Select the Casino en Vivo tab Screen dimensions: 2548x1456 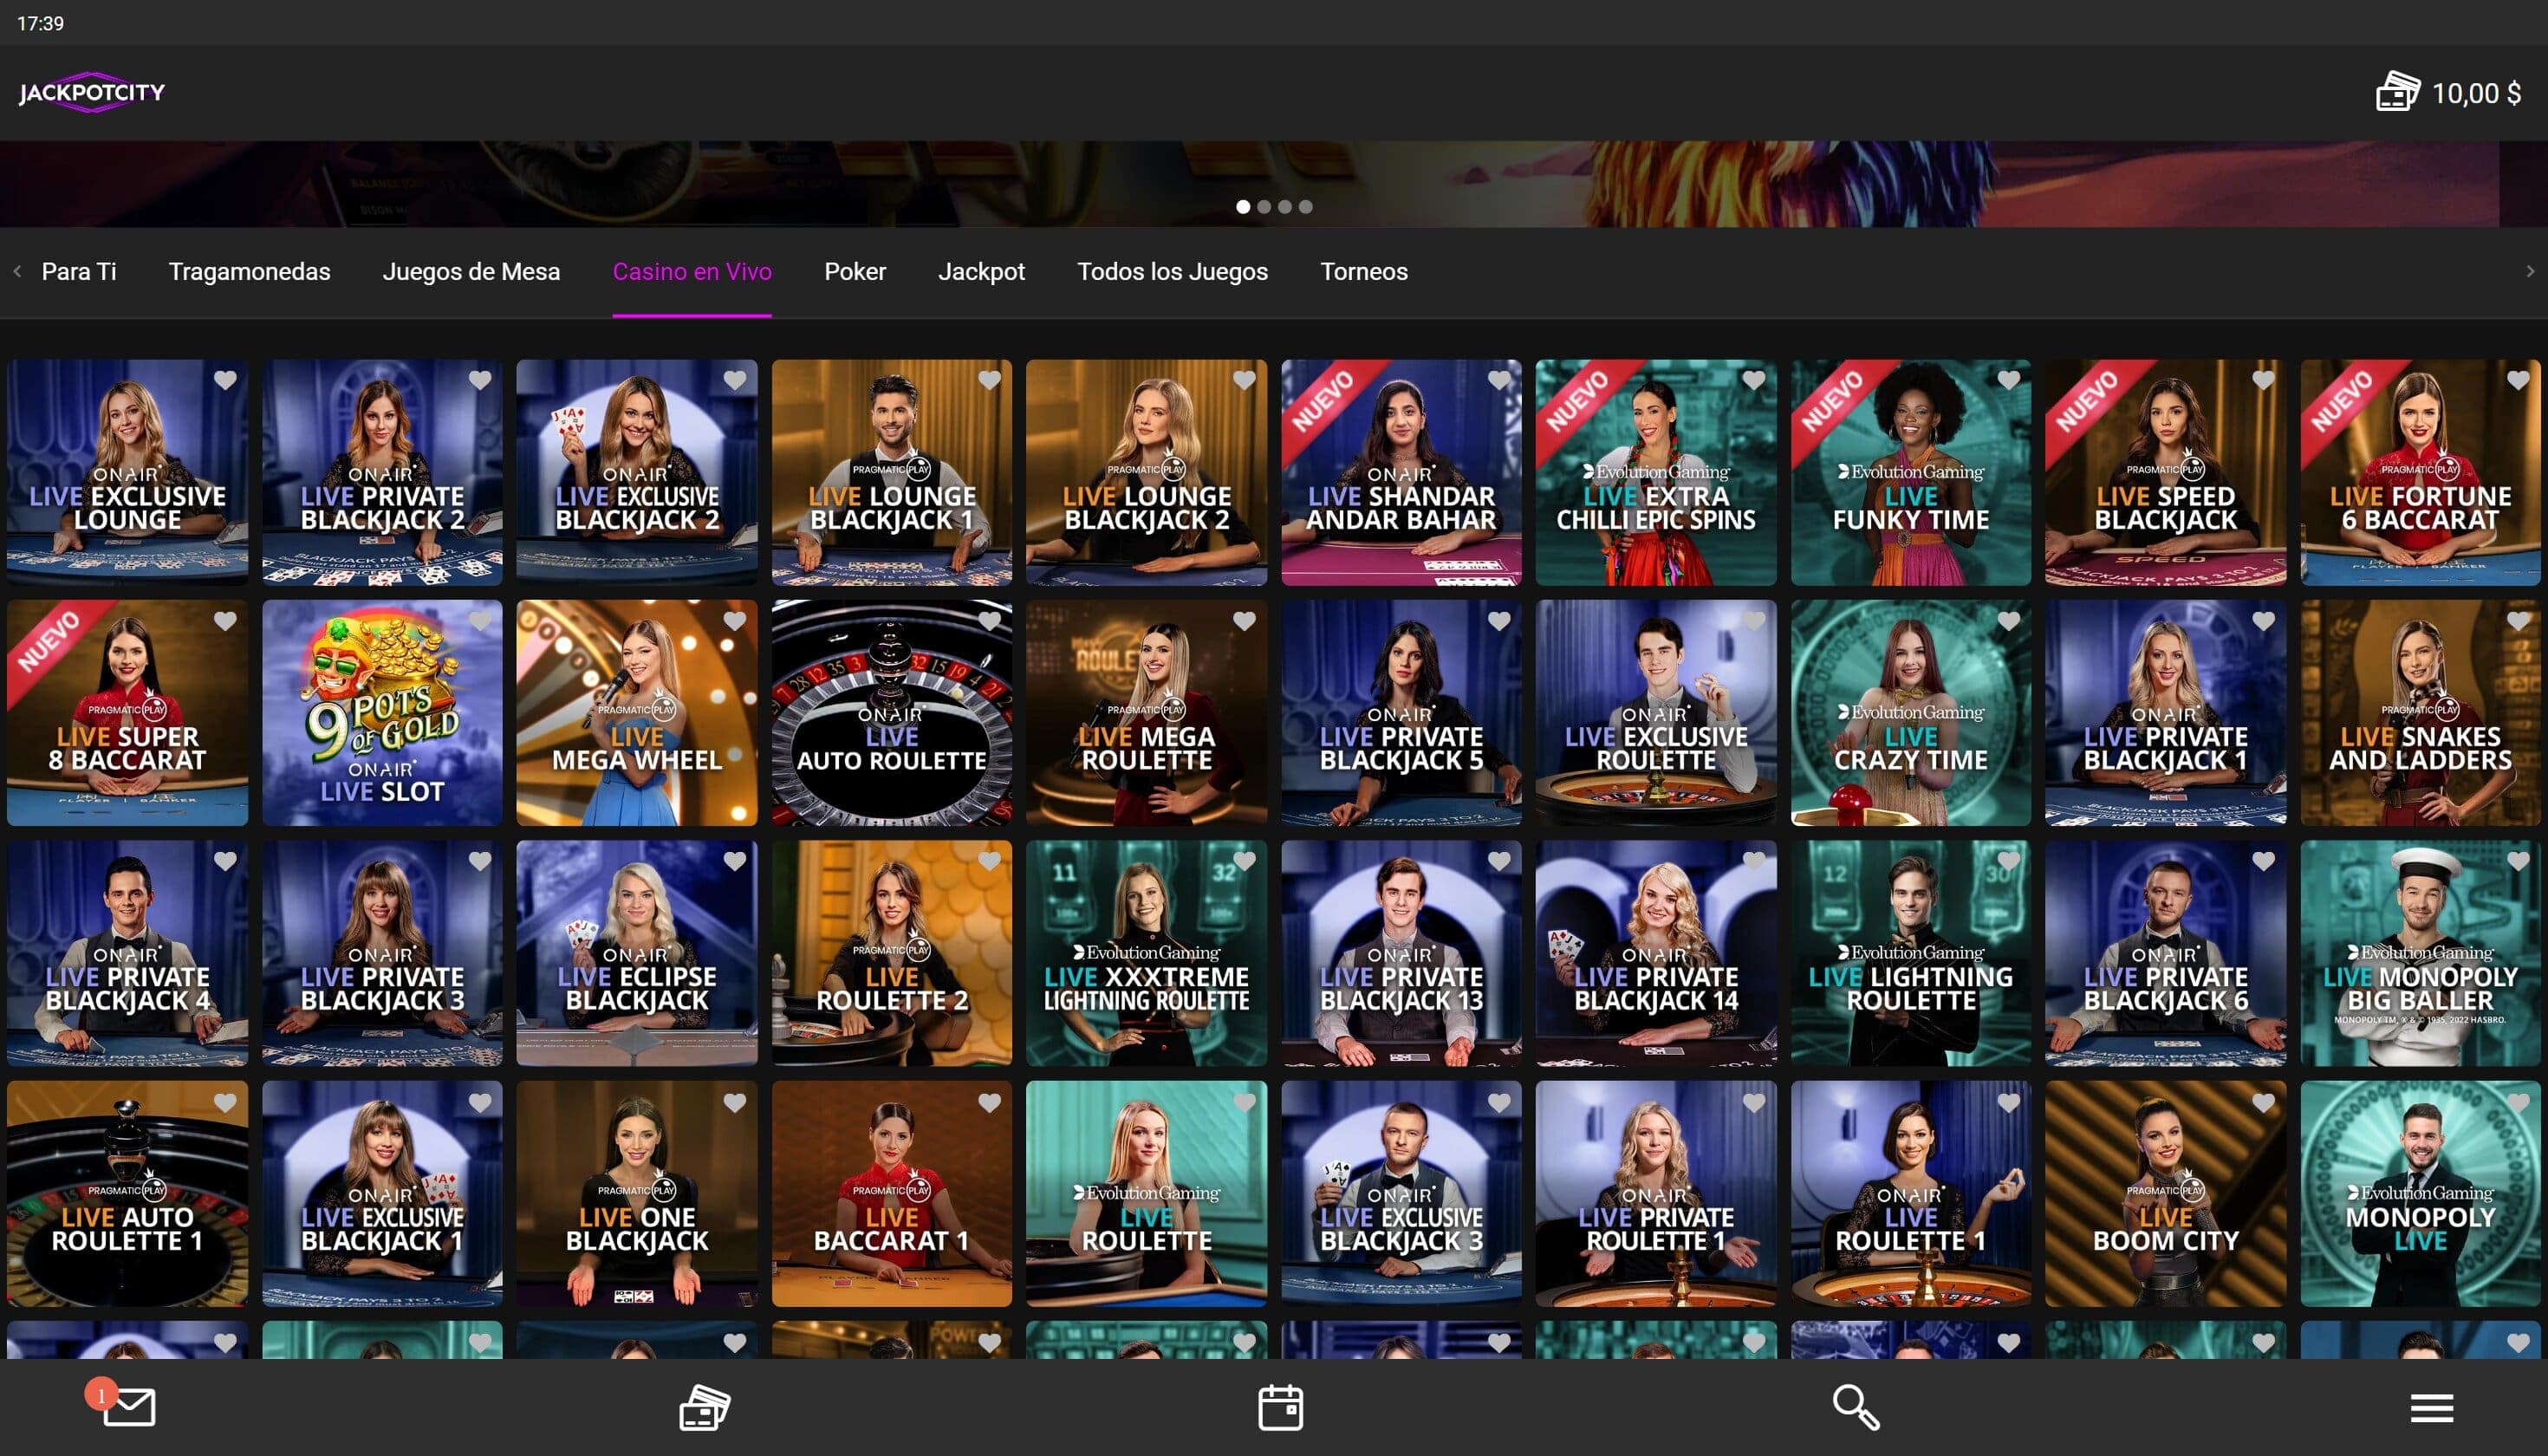(692, 271)
